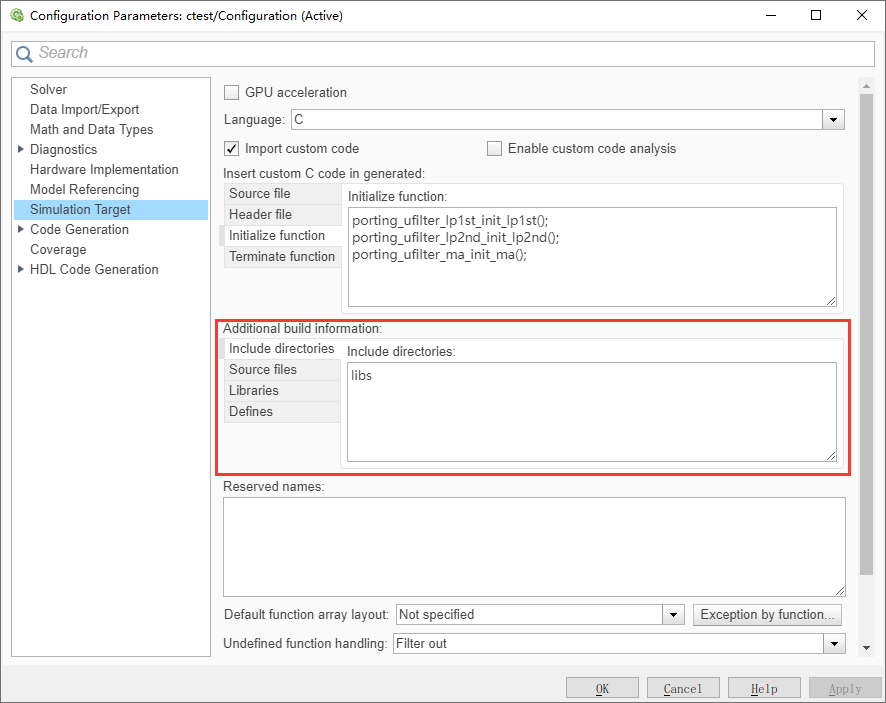Select HDL Code Generation in the tree

94,270
